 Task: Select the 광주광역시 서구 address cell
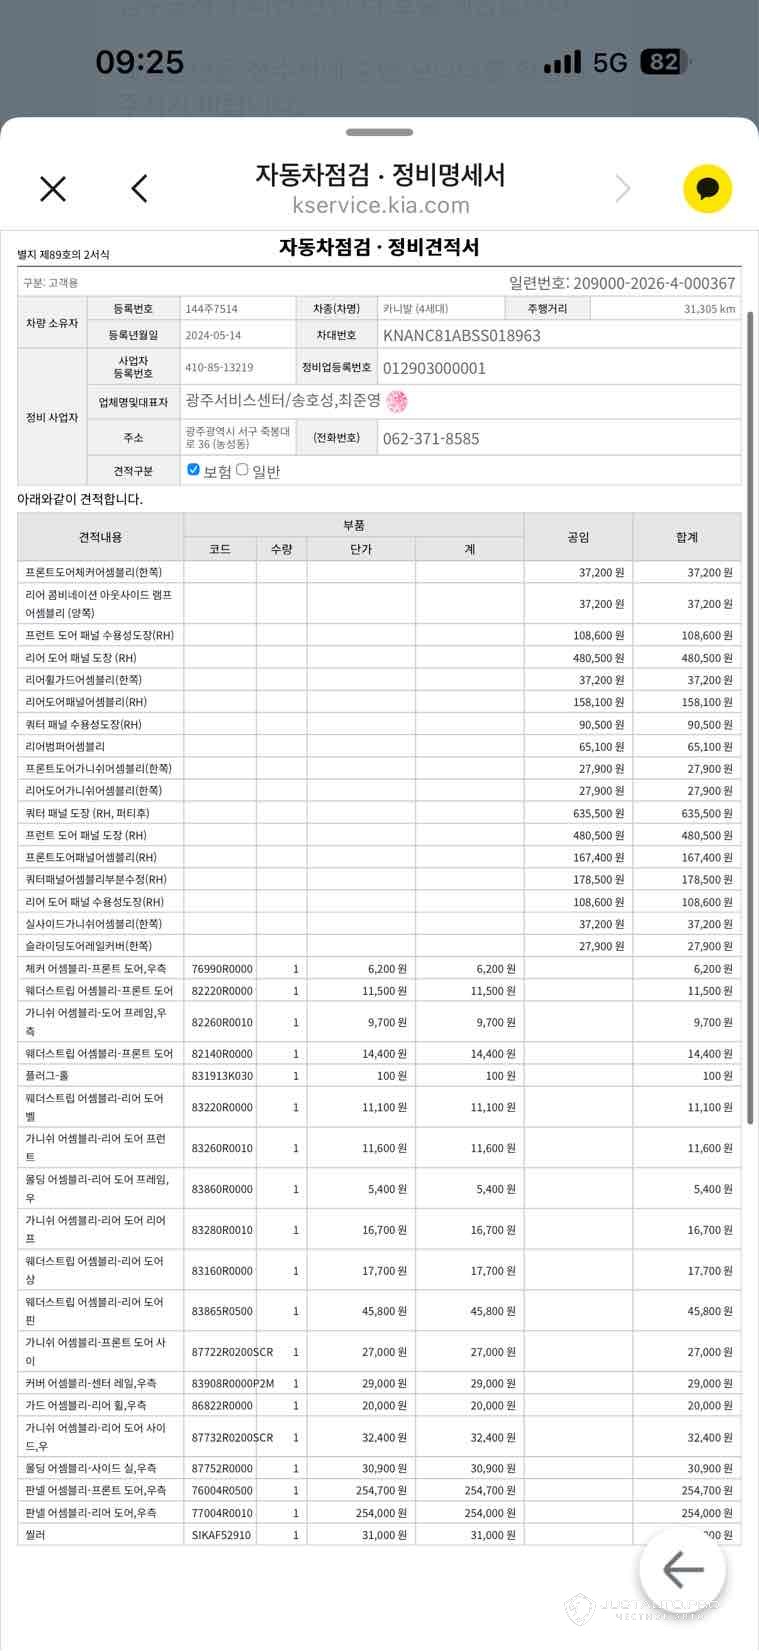tap(236, 438)
